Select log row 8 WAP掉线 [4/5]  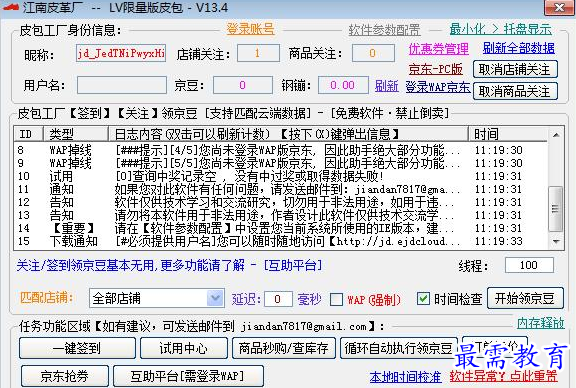[281, 150]
